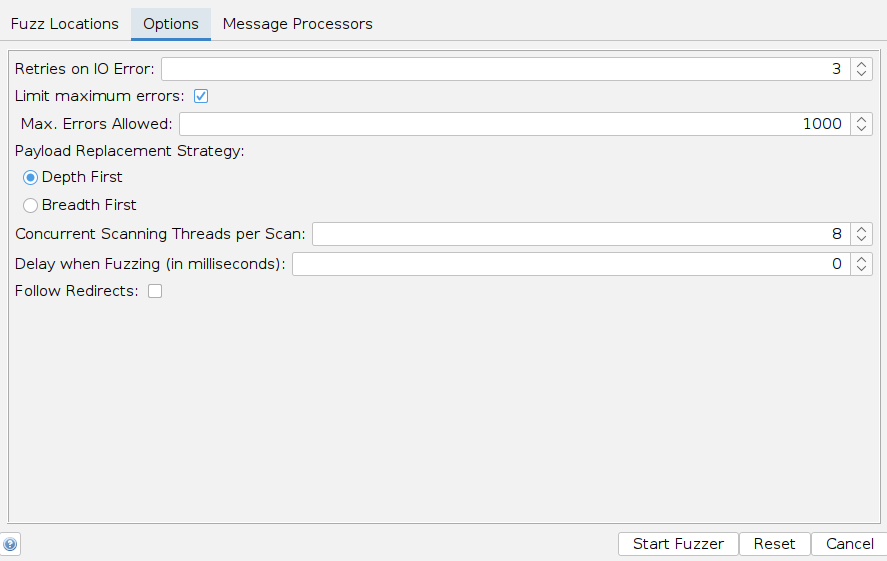Uncheck Limit maximum errors checkbox
This screenshot has width=887, height=561.
200,96
